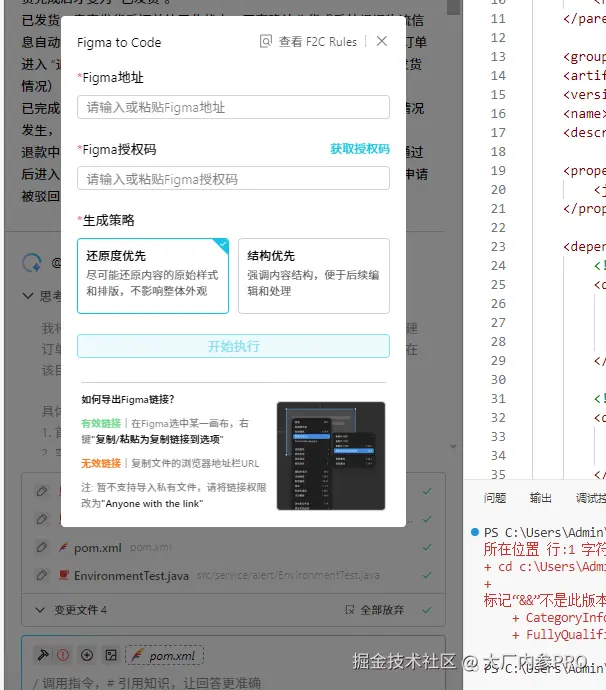Select the 还原度优先 strategy card

click(x=153, y=276)
